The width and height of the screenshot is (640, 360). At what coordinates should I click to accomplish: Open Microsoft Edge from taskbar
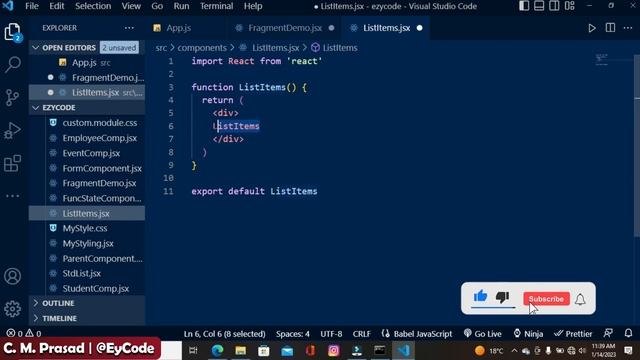tap(217, 350)
